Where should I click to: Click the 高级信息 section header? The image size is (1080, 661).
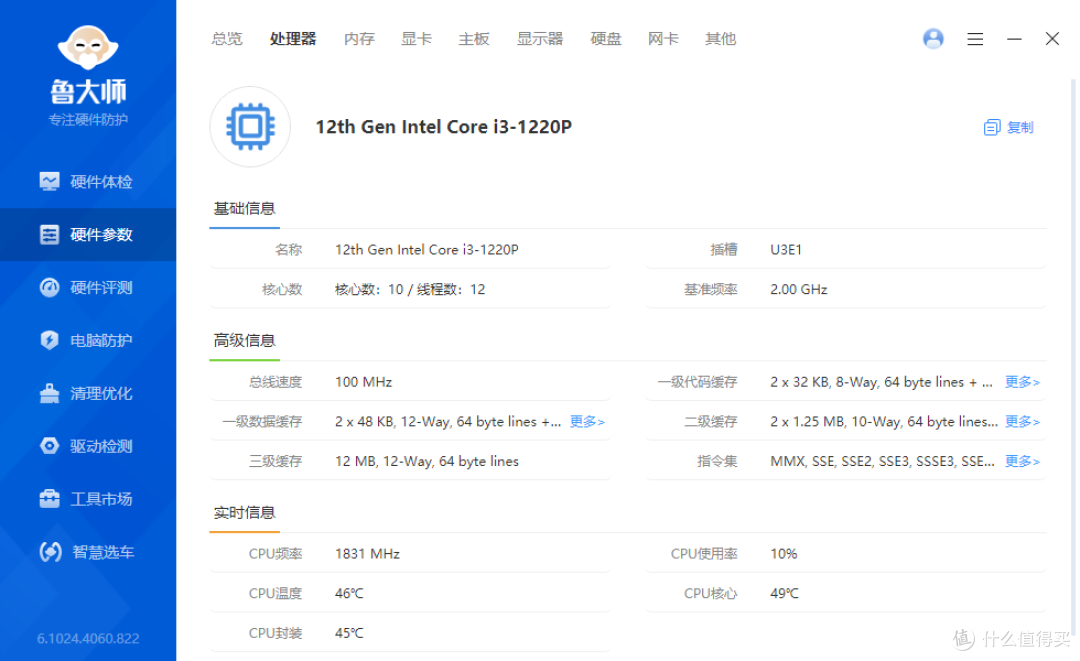tap(245, 341)
